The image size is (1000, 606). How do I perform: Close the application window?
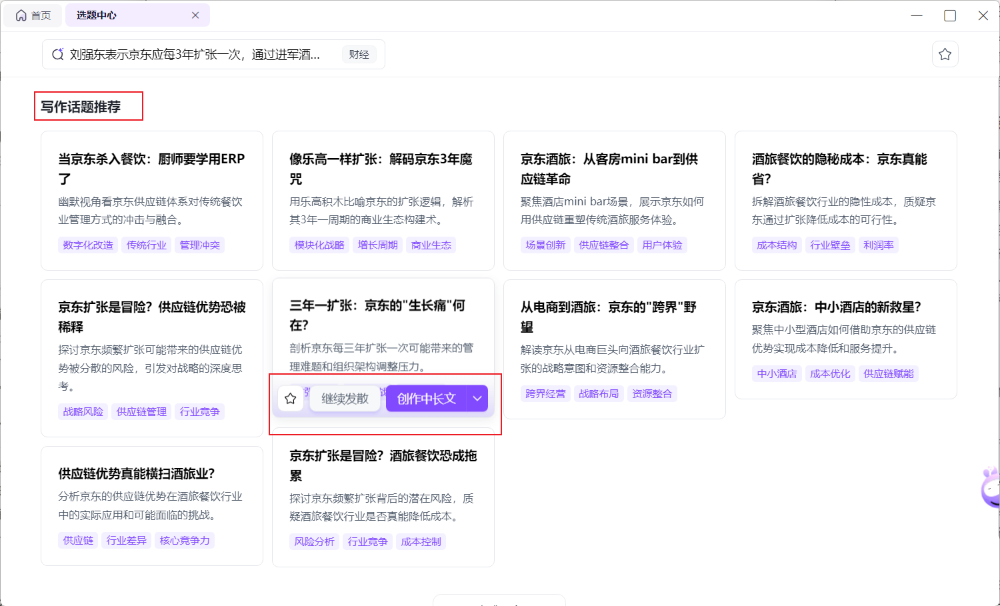pos(983,15)
